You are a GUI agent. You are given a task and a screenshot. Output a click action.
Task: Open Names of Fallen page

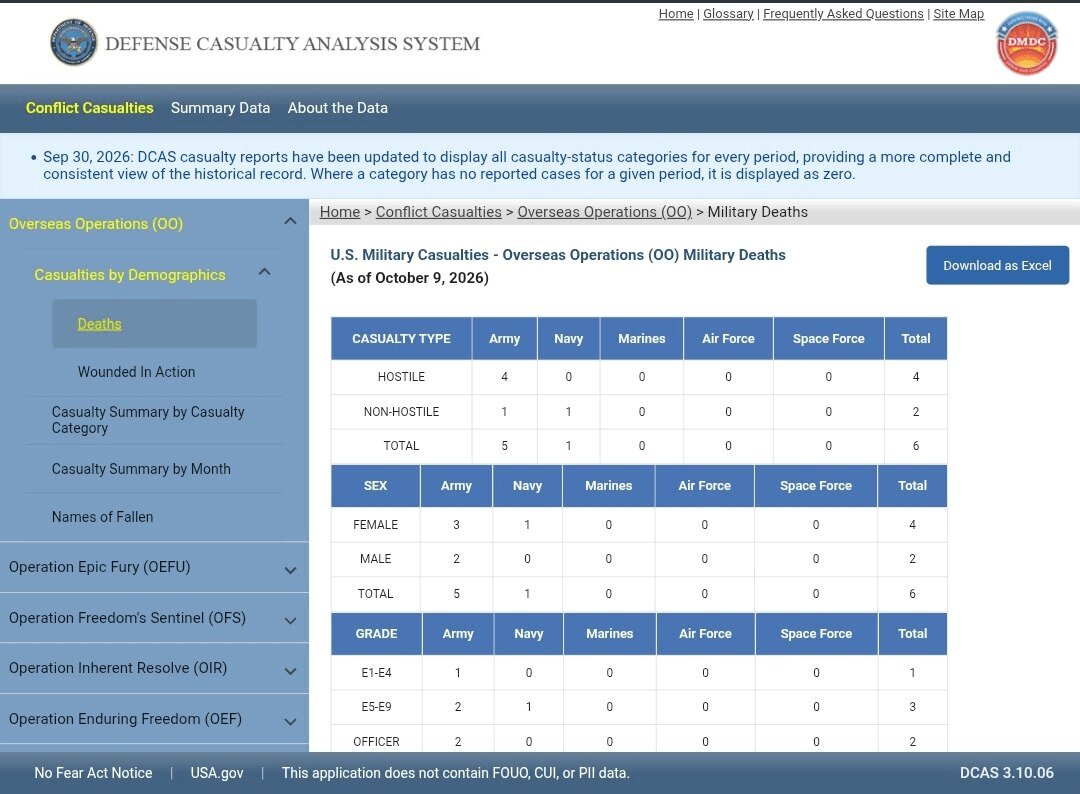point(103,517)
